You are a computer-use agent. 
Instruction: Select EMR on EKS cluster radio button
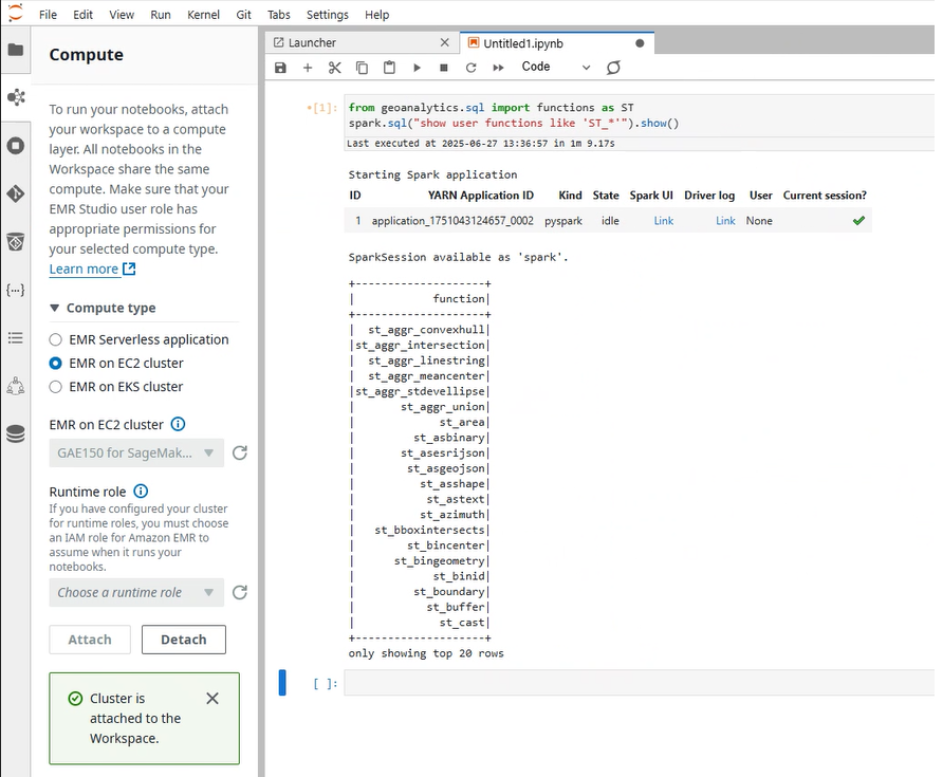pyautogui.click(x=56, y=387)
